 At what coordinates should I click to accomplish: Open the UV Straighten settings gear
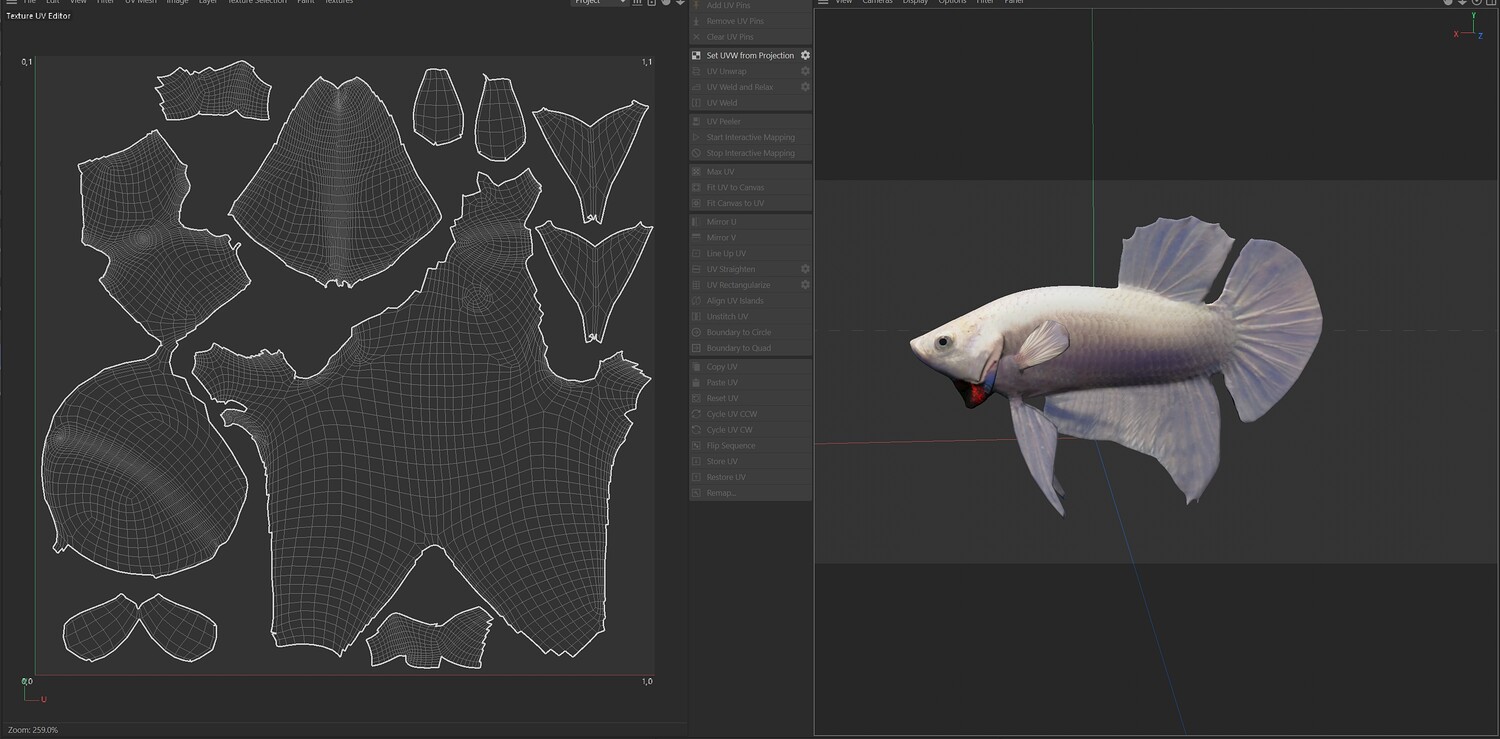coord(805,269)
